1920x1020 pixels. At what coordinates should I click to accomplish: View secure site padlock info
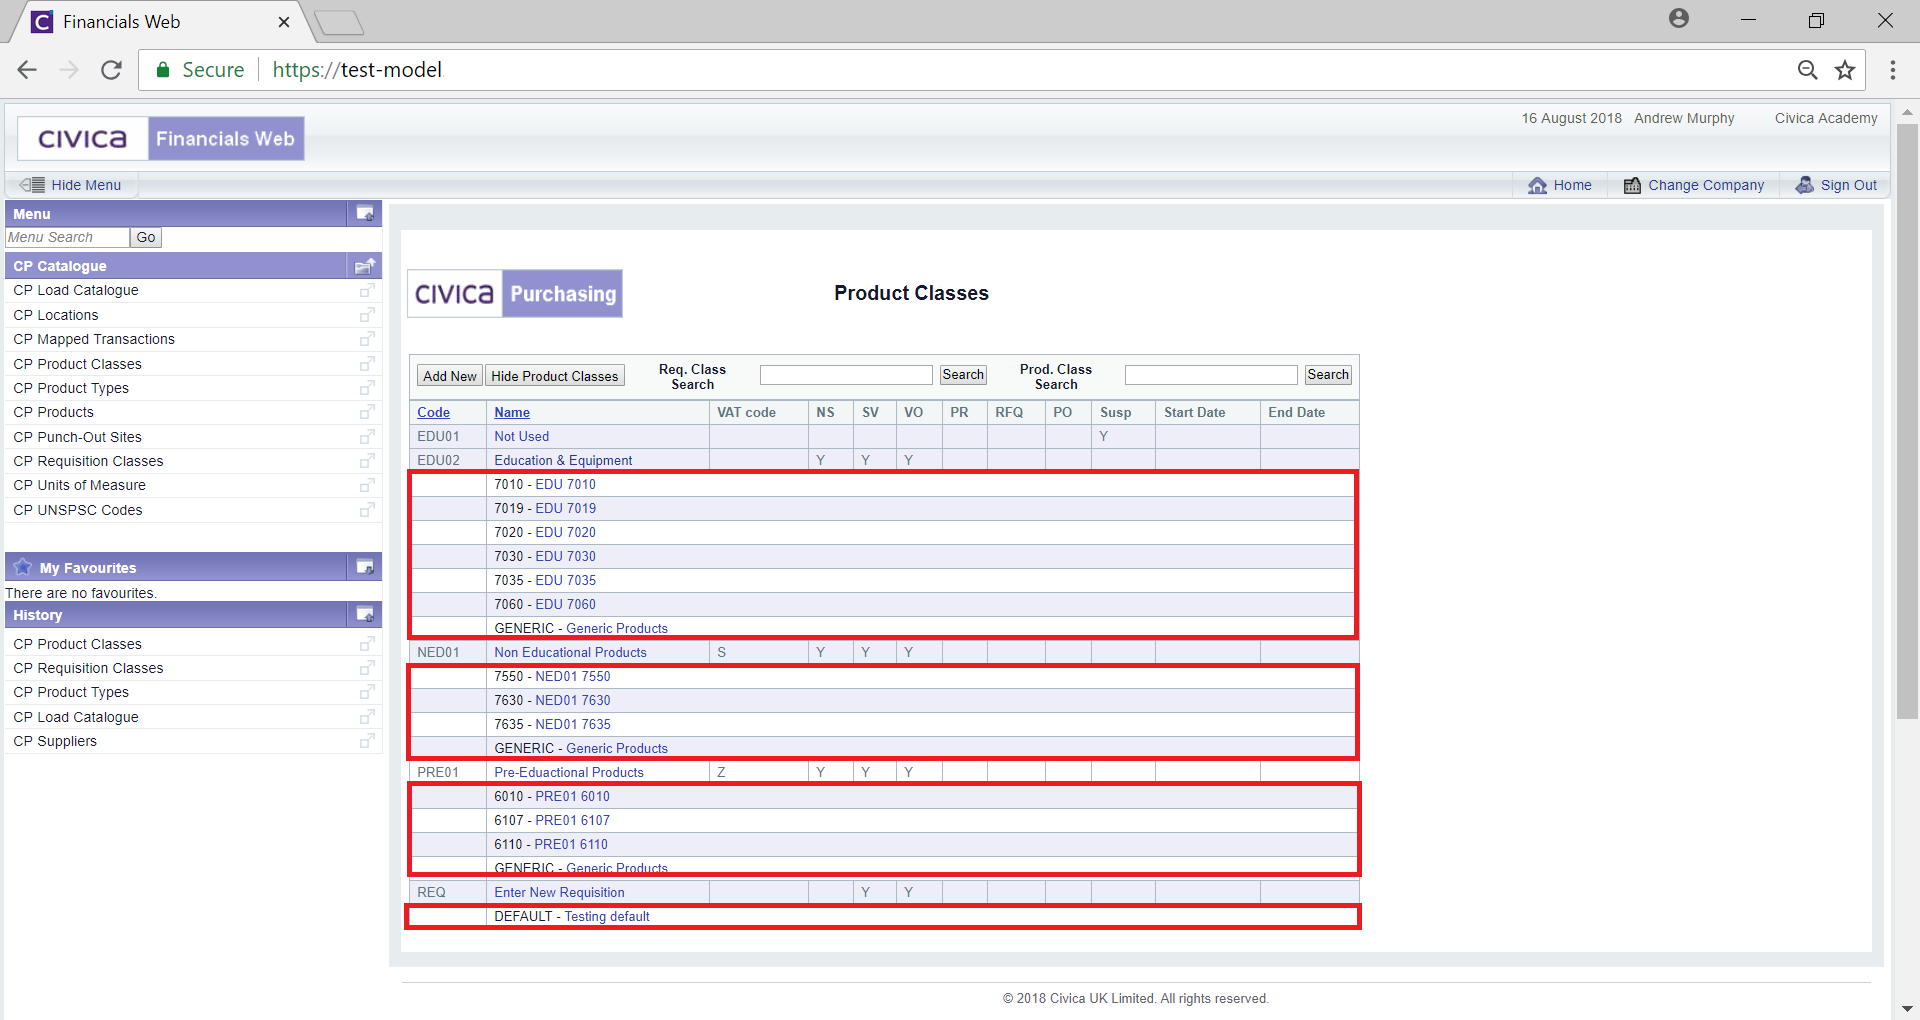tap(162, 70)
